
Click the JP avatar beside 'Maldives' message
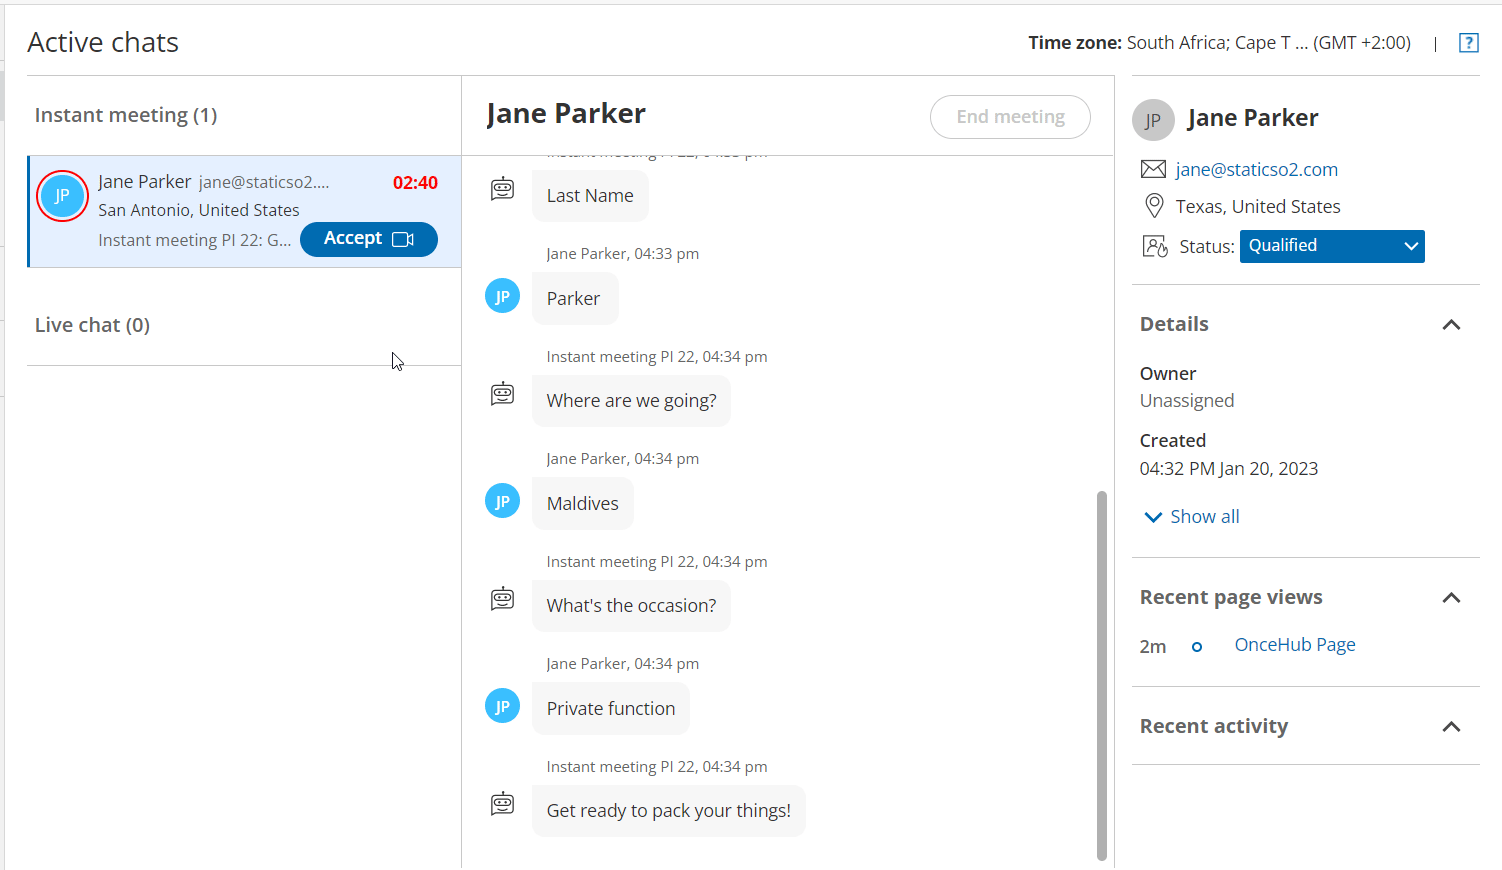click(502, 501)
